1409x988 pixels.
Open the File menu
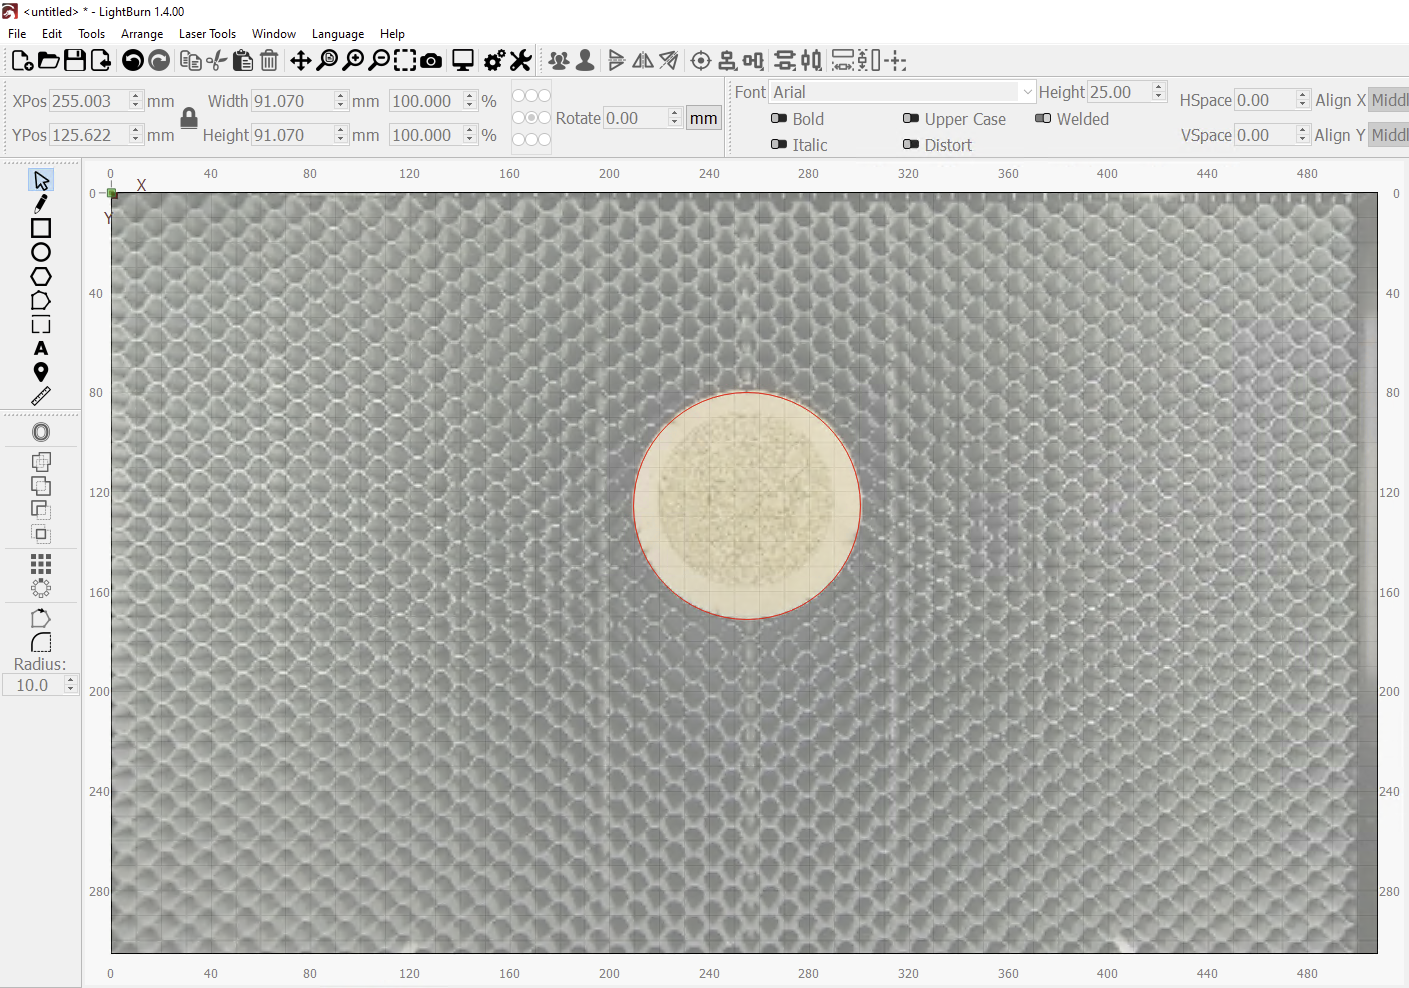pos(17,34)
